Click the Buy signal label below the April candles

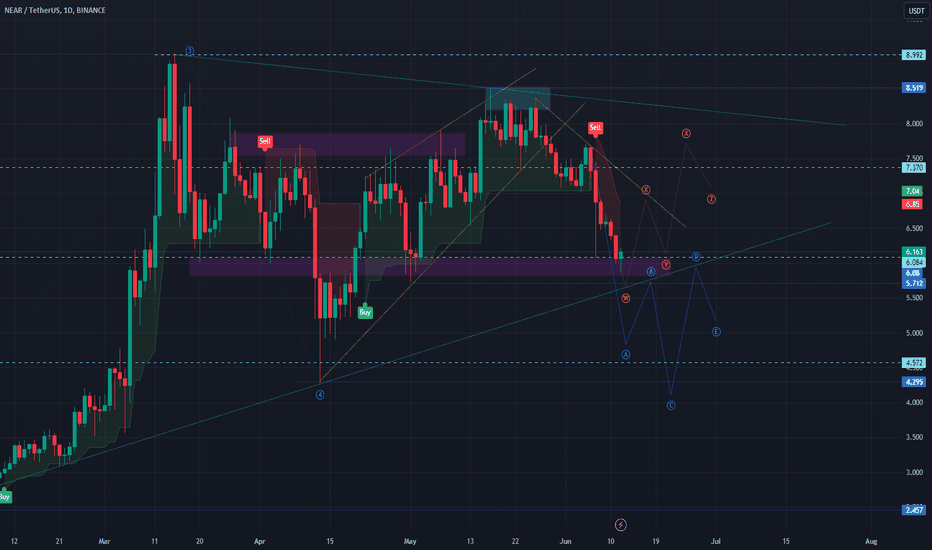pyautogui.click(x=365, y=312)
